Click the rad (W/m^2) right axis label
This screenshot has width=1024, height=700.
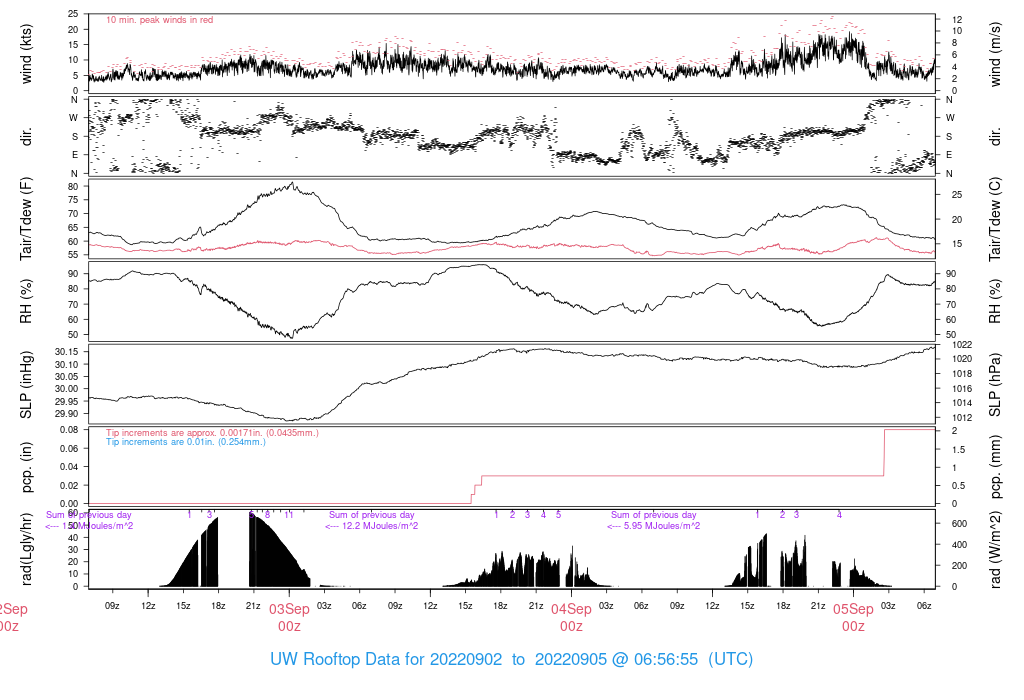995,549
